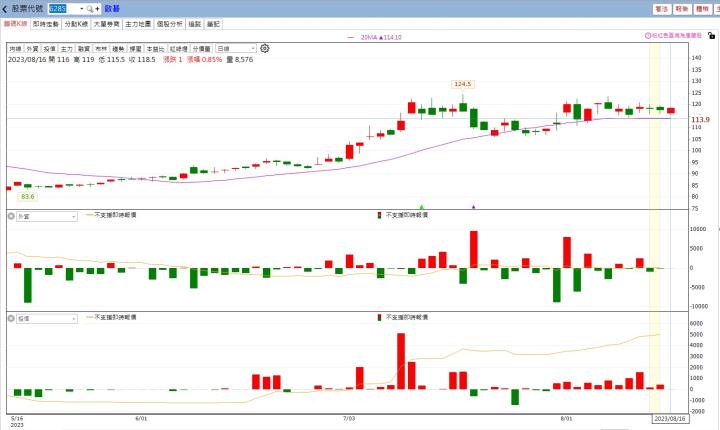Open the 投信 indicator dropdown
This screenshot has height=430, width=720.
[47, 318]
